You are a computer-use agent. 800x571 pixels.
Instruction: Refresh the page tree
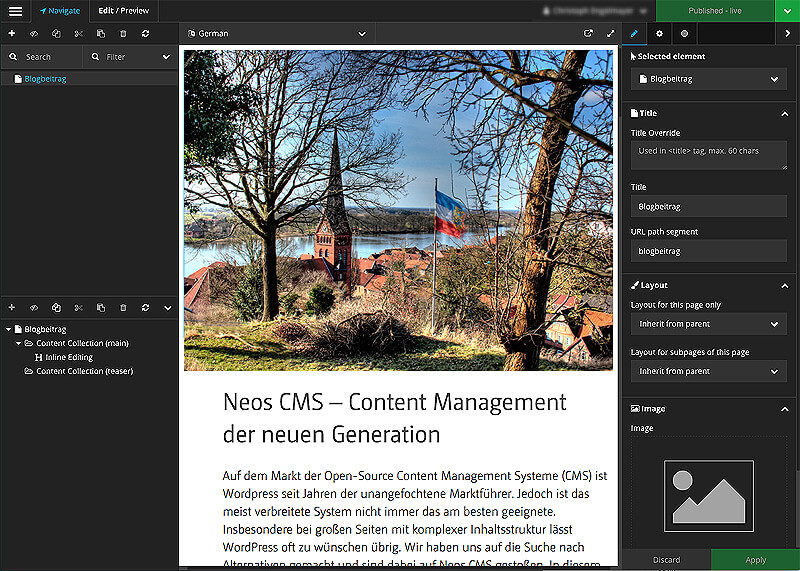pyautogui.click(x=145, y=34)
